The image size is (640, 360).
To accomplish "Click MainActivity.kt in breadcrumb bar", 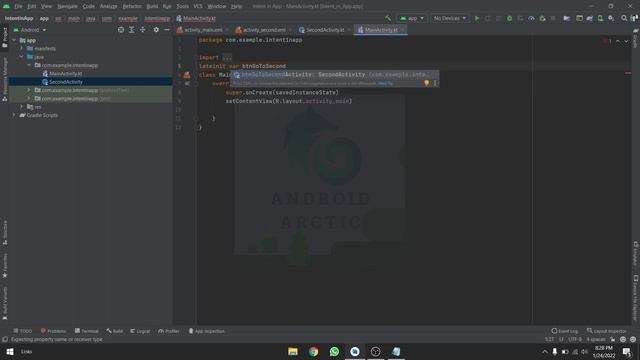I will click(196, 18).
